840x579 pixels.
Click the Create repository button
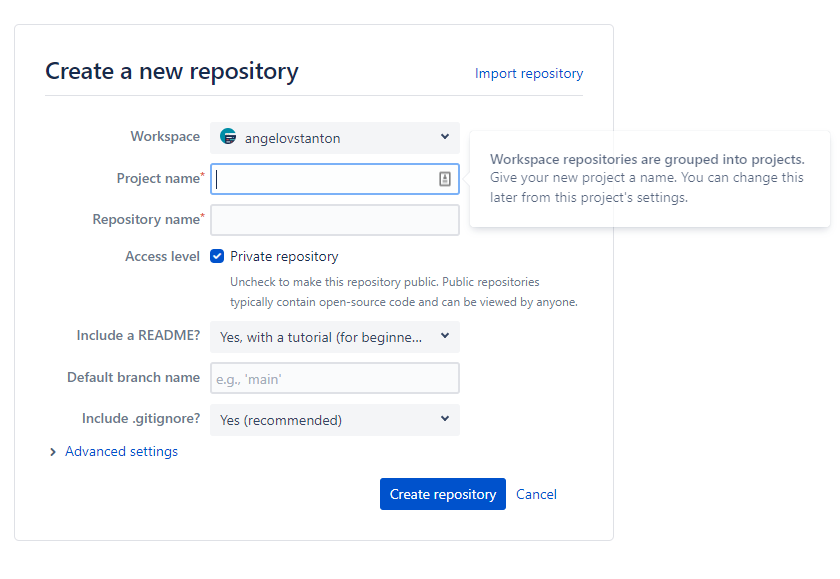pos(442,494)
